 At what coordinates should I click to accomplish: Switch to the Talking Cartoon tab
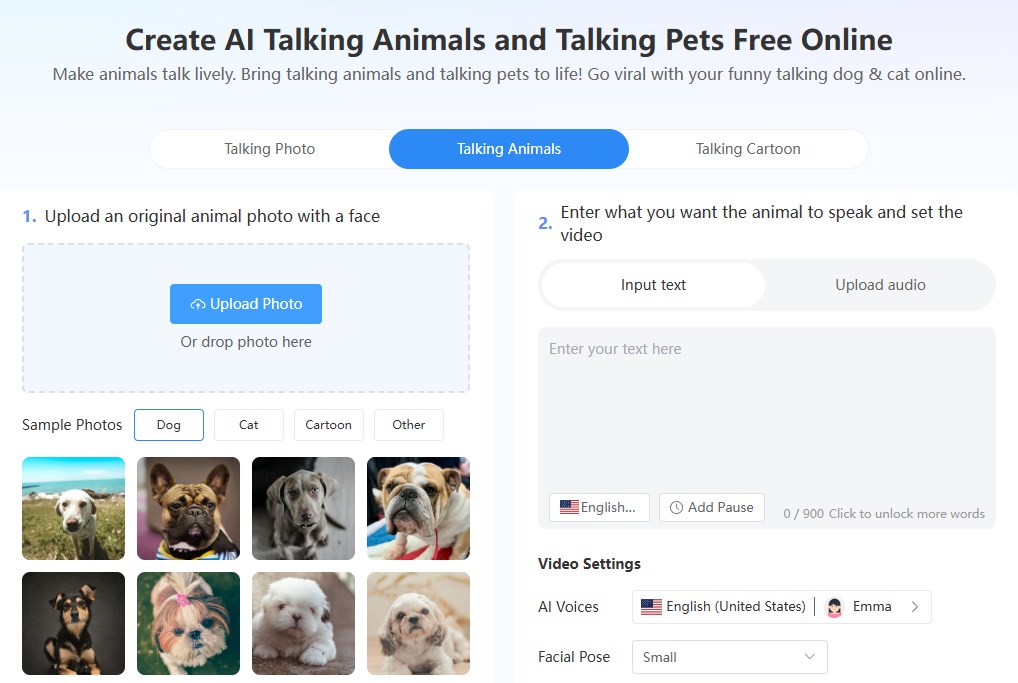(x=748, y=149)
